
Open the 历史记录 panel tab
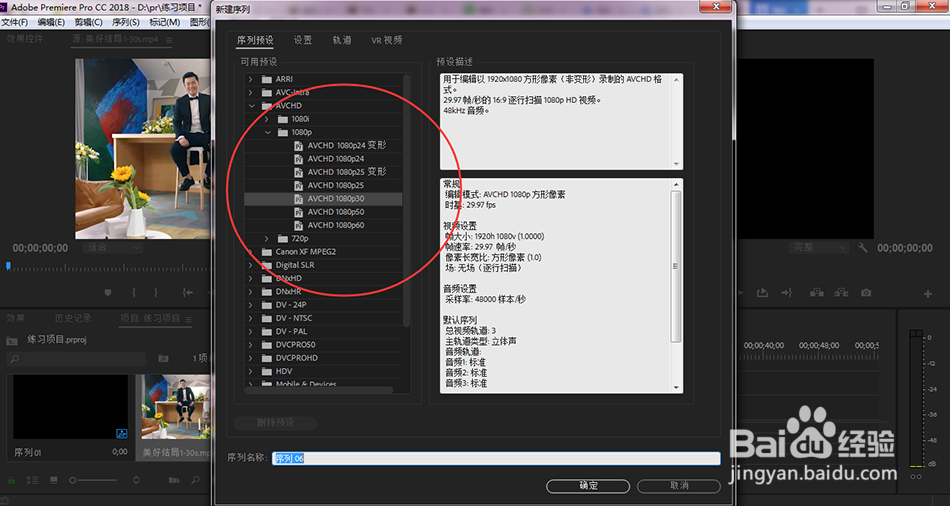[x=73, y=318]
